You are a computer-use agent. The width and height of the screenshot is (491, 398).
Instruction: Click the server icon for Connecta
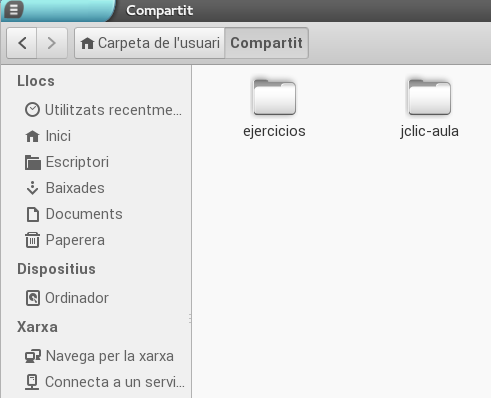pyautogui.click(x=32, y=382)
